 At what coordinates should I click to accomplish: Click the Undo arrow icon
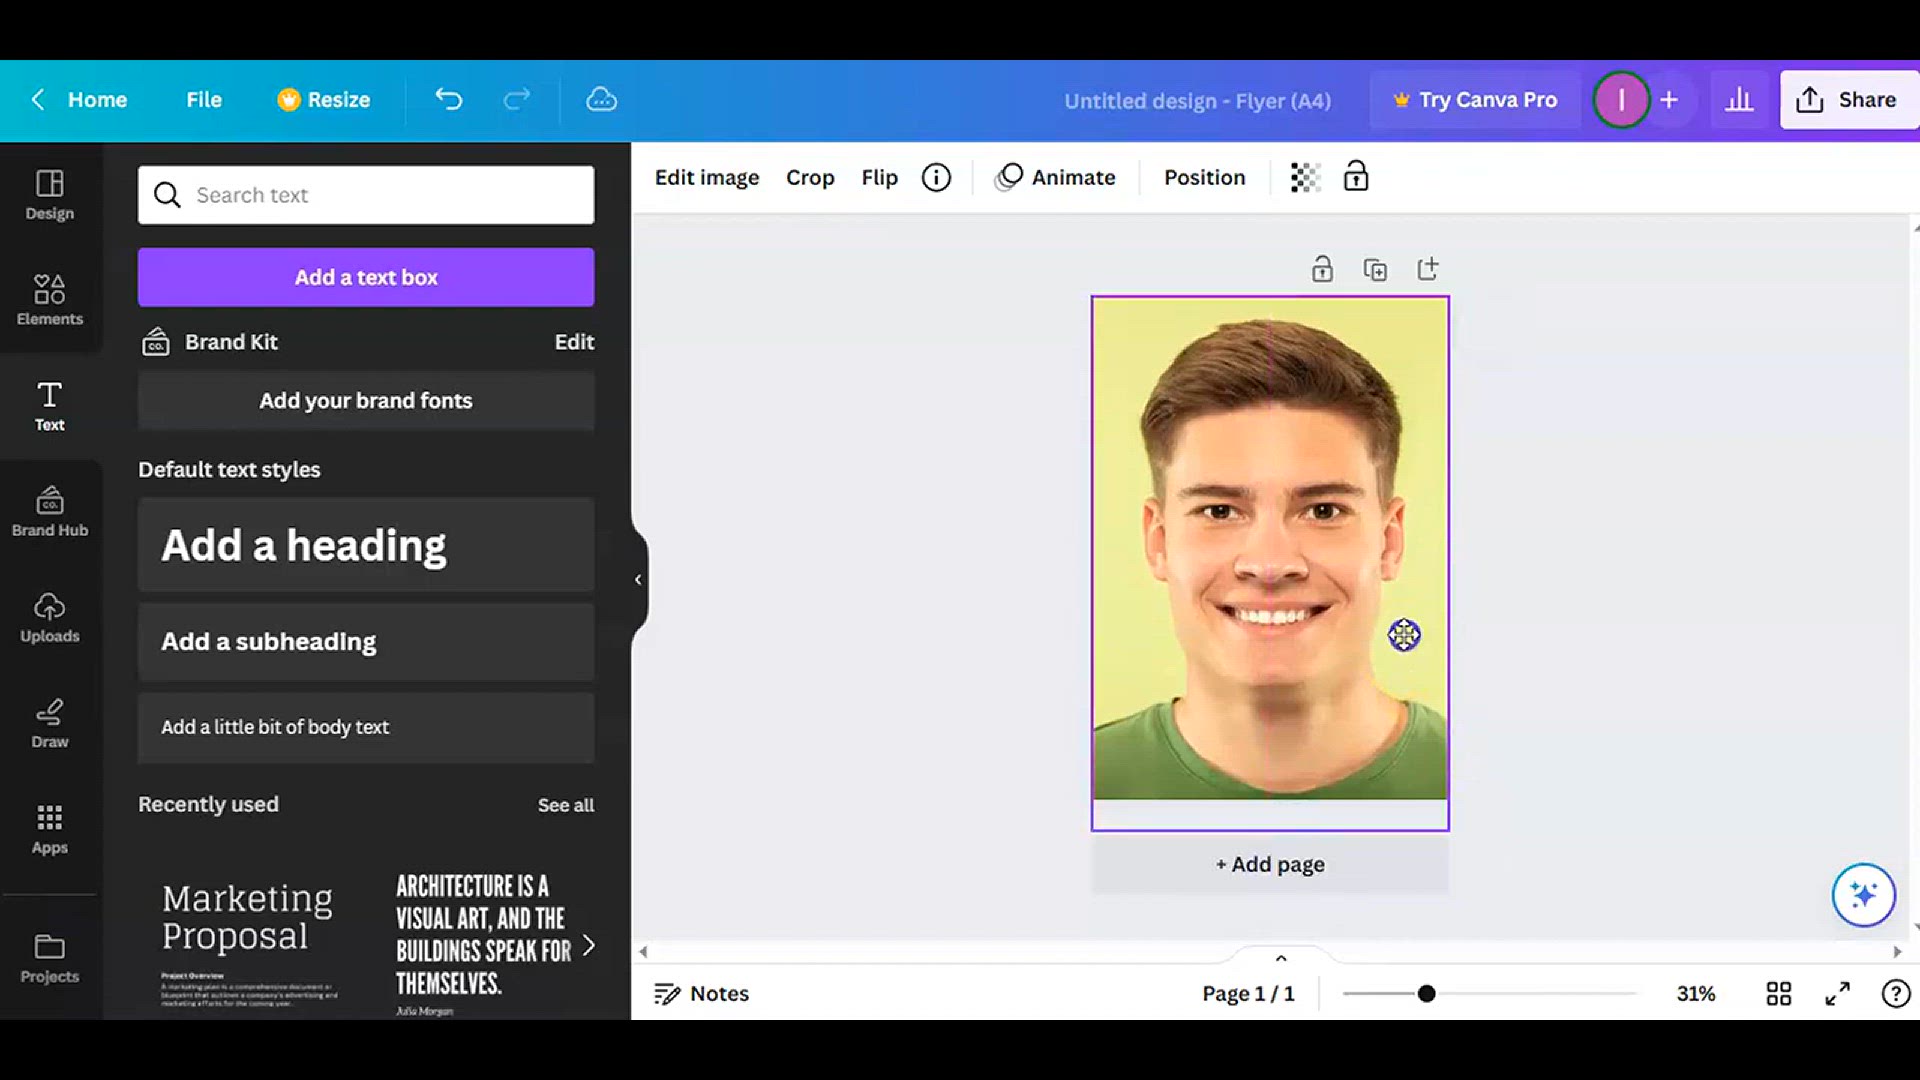pos(449,99)
